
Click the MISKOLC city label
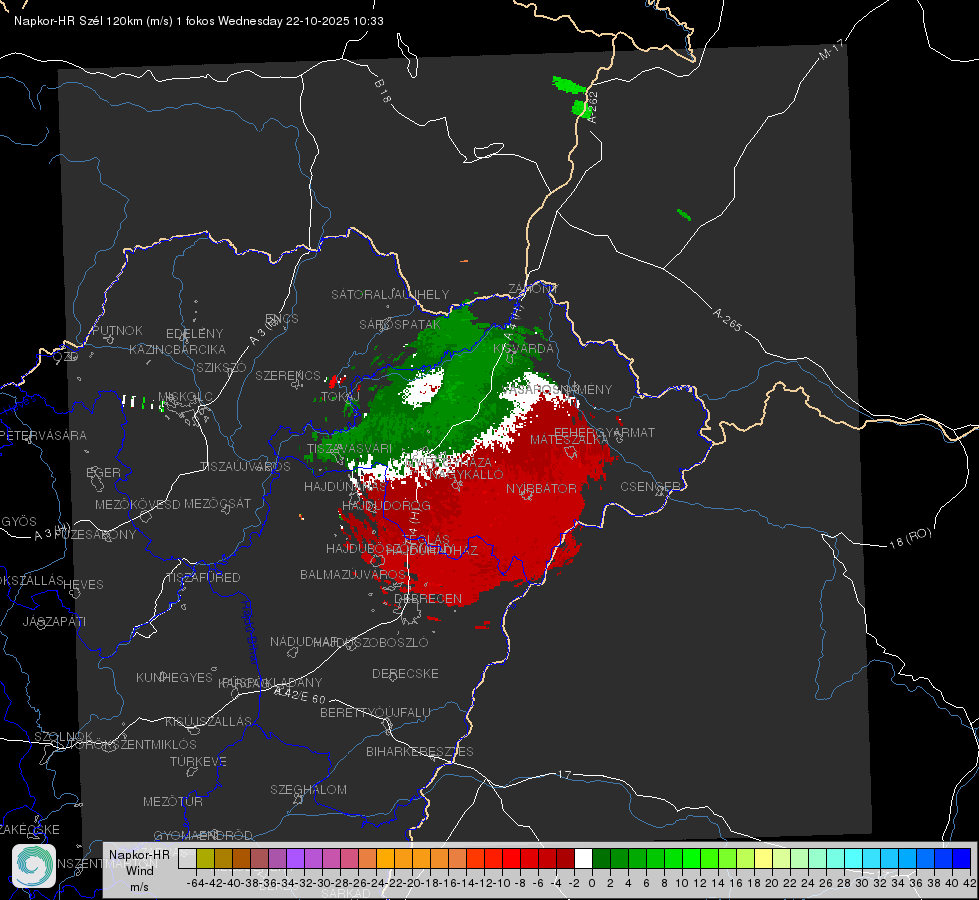pos(185,397)
